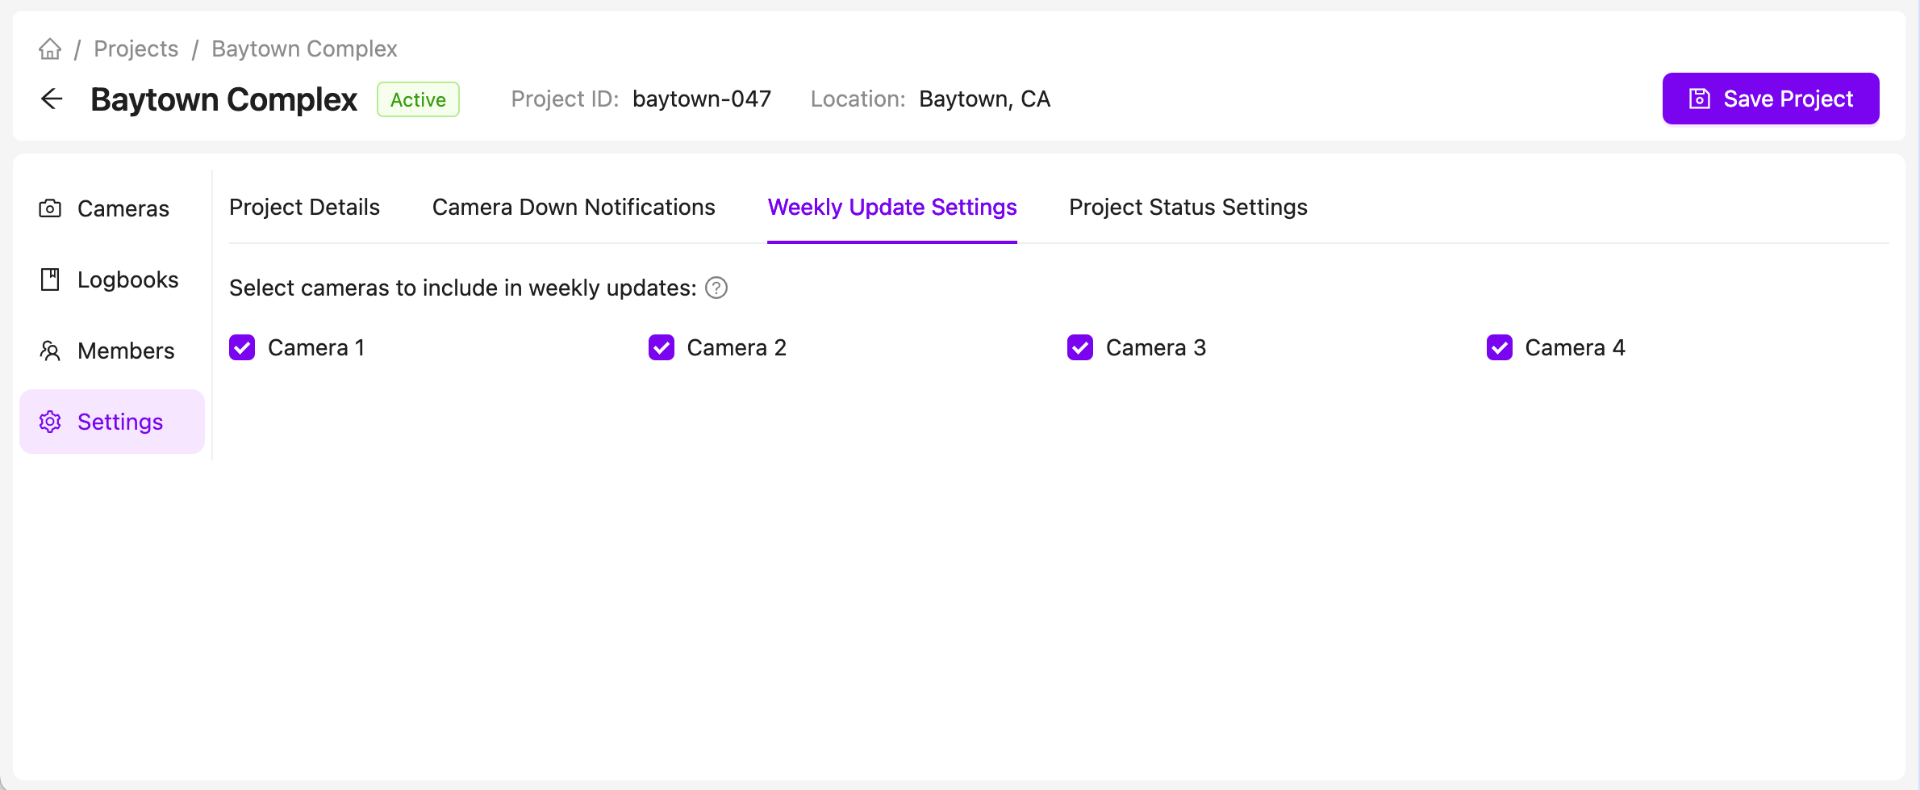1920x790 pixels.
Task: Toggle Camera 3 selection off
Action: tap(1080, 347)
